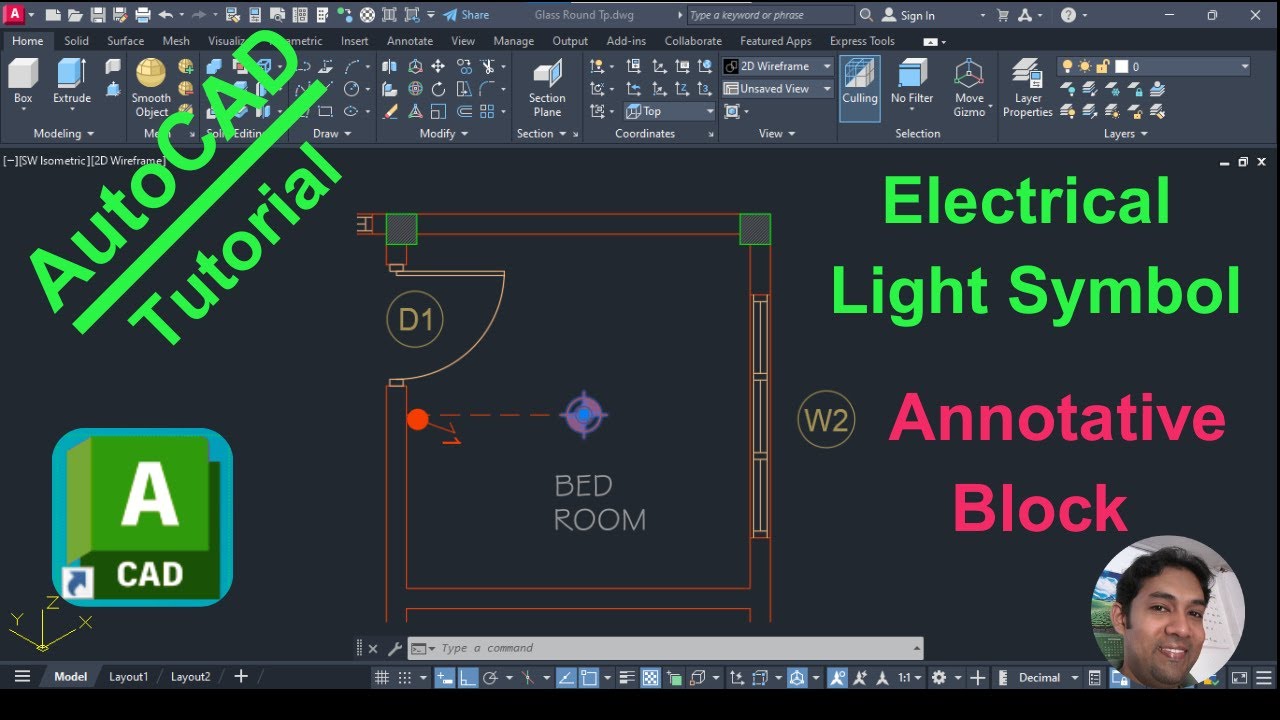The width and height of the screenshot is (1280, 720).
Task: Open the Autodesk App Store cart icon
Action: click(1003, 15)
